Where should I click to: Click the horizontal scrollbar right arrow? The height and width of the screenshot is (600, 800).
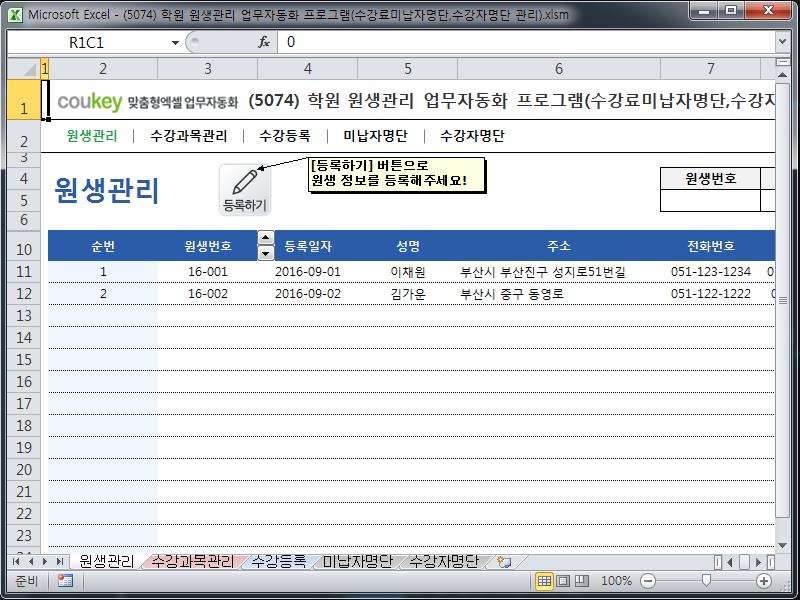coord(759,562)
